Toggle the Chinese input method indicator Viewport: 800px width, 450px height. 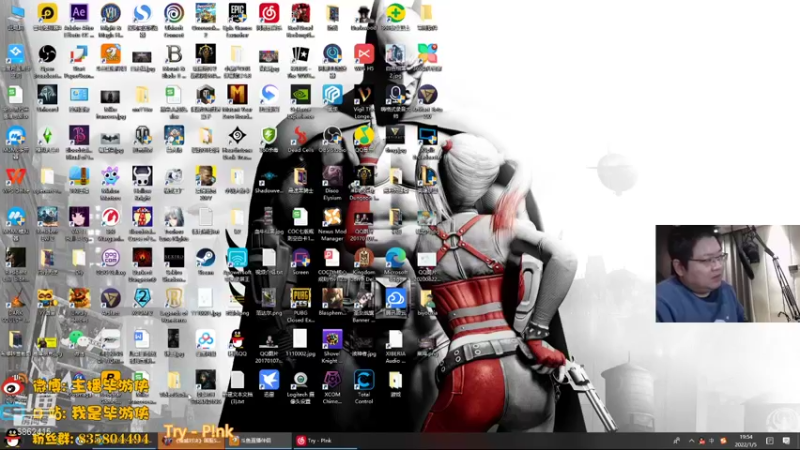(712, 440)
